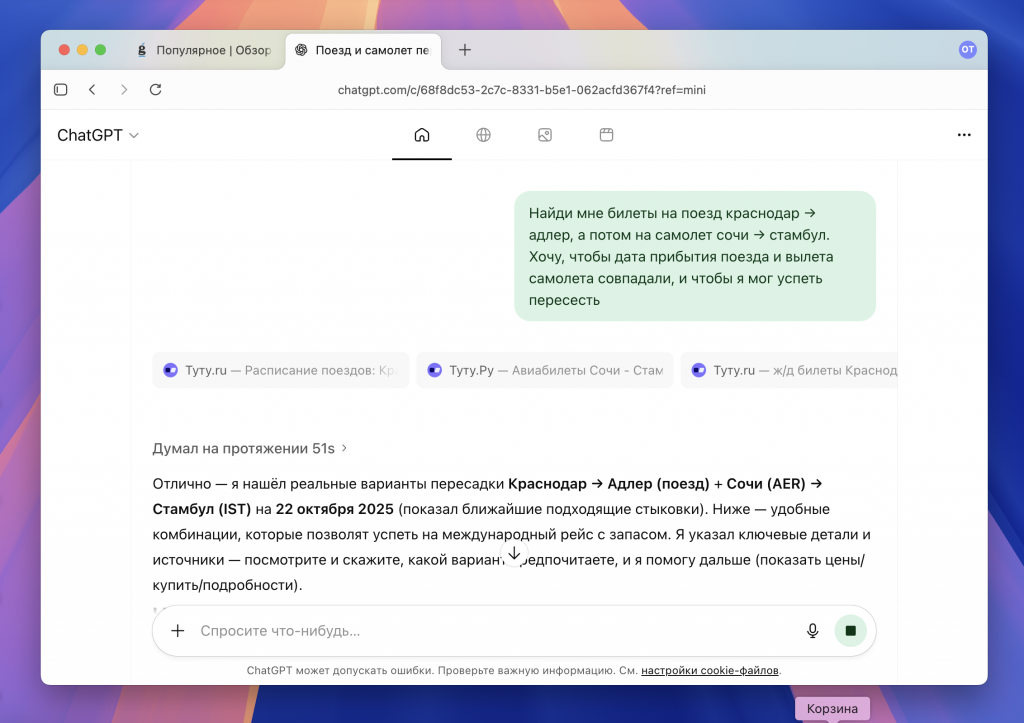Click the address bar URL
This screenshot has width=1024, height=723.
click(521, 90)
